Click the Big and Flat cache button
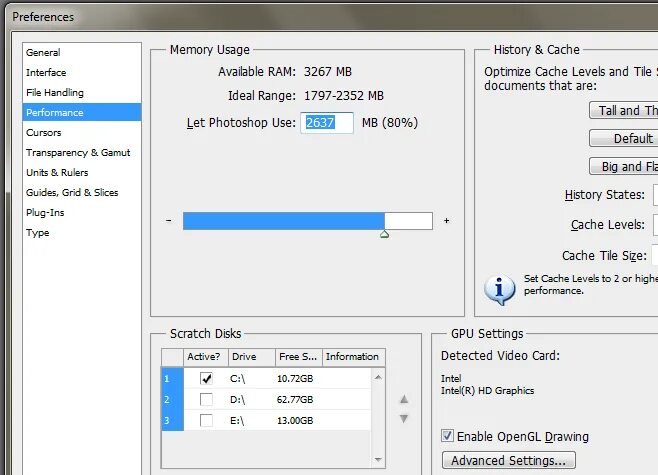The width and height of the screenshot is (658, 475). tap(624, 167)
